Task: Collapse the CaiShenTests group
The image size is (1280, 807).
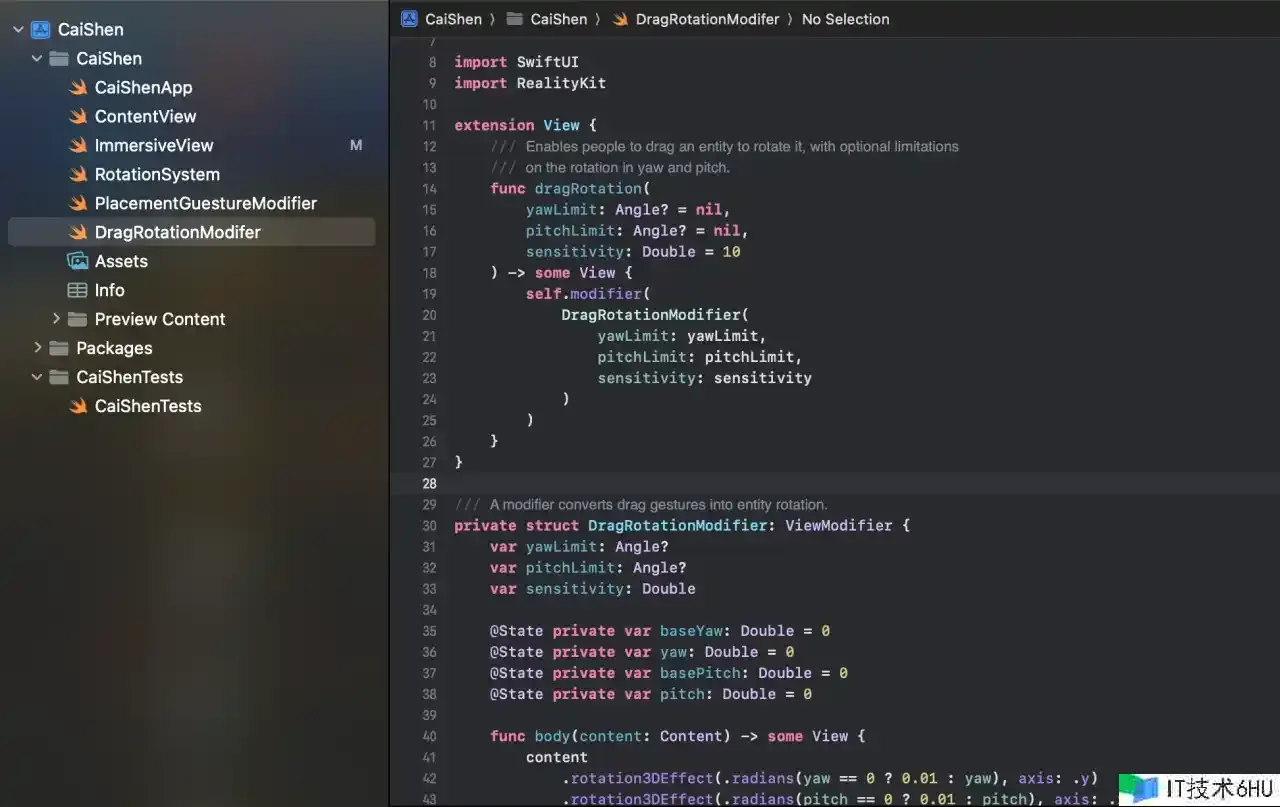Action: click(37, 377)
